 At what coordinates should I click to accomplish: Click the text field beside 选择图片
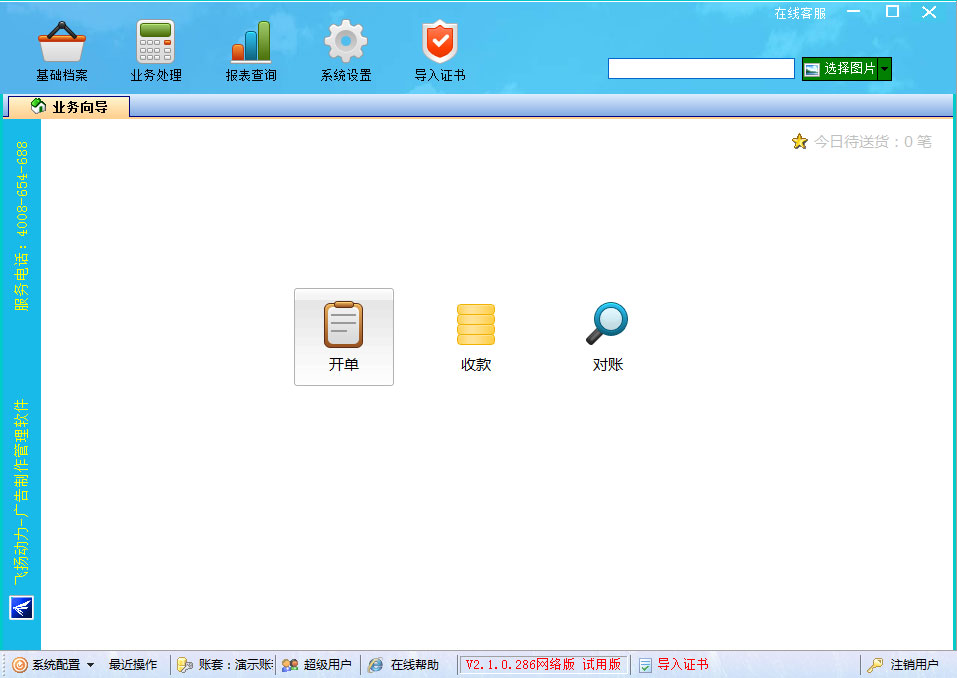[701, 69]
